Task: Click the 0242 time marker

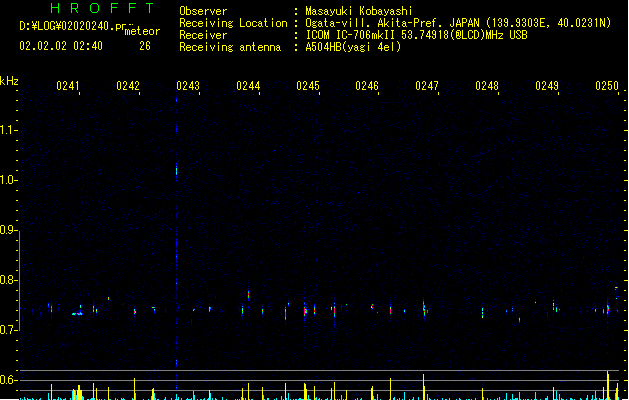Action: click(128, 86)
